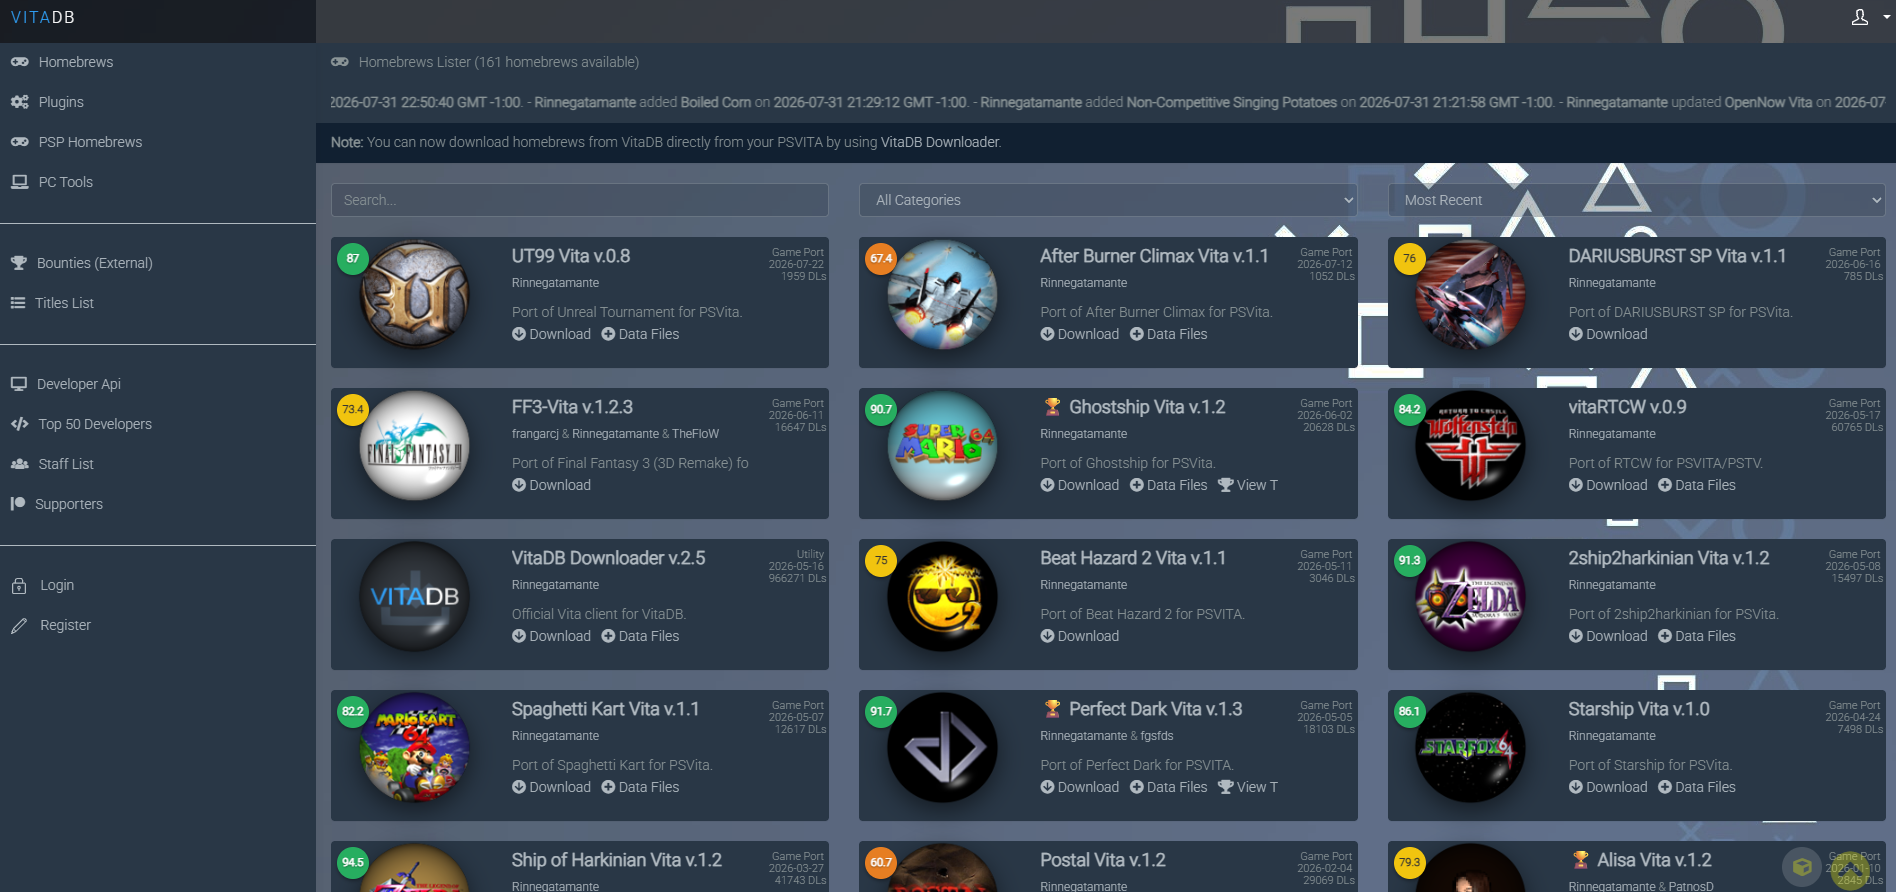Click the 86.1 rating badge on Starship Vita
The width and height of the screenshot is (1896, 892).
coord(1409,711)
